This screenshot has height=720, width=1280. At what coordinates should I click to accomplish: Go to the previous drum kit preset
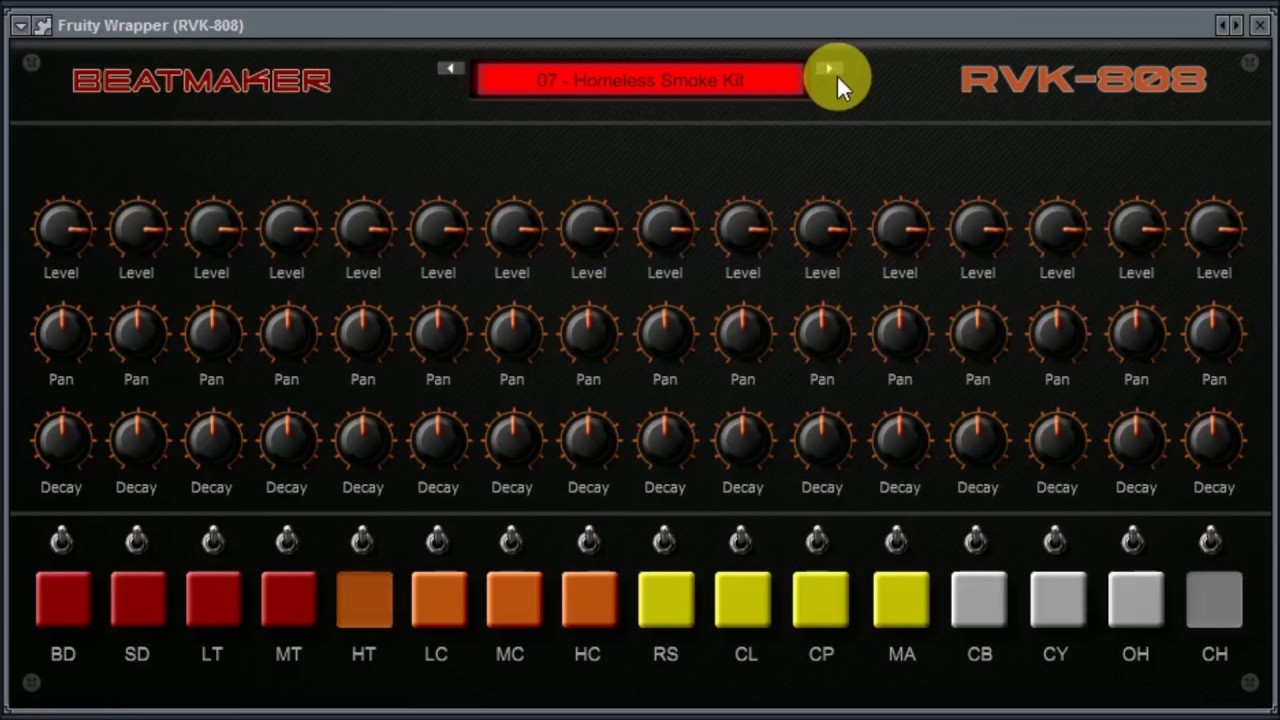coord(451,68)
